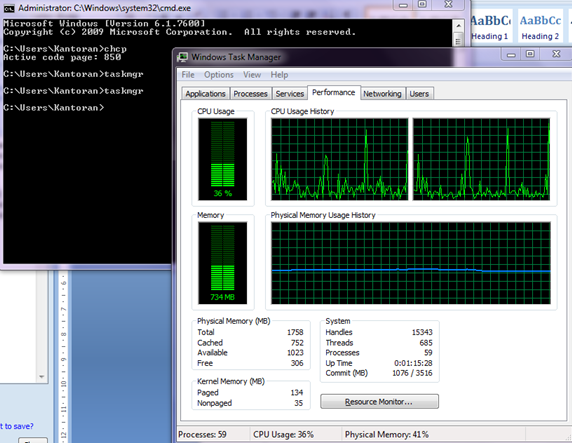Click the right CPU Usage History graph
This screenshot has width=572, height=443.
(x=481, y=159)
